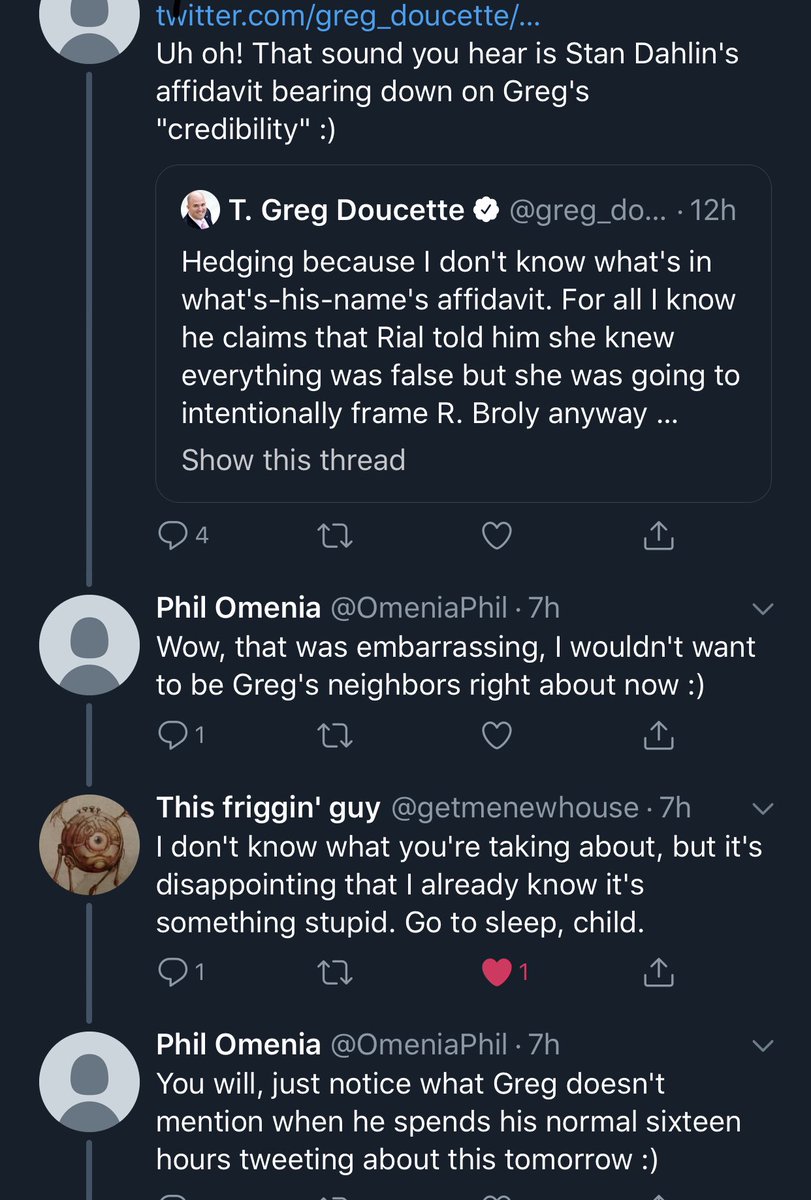This screenshot has height=1200, width=811.
Task: Share the Stan Dahlin affidavit tweet
Action: pyautogui.click(x=658, y=537)
